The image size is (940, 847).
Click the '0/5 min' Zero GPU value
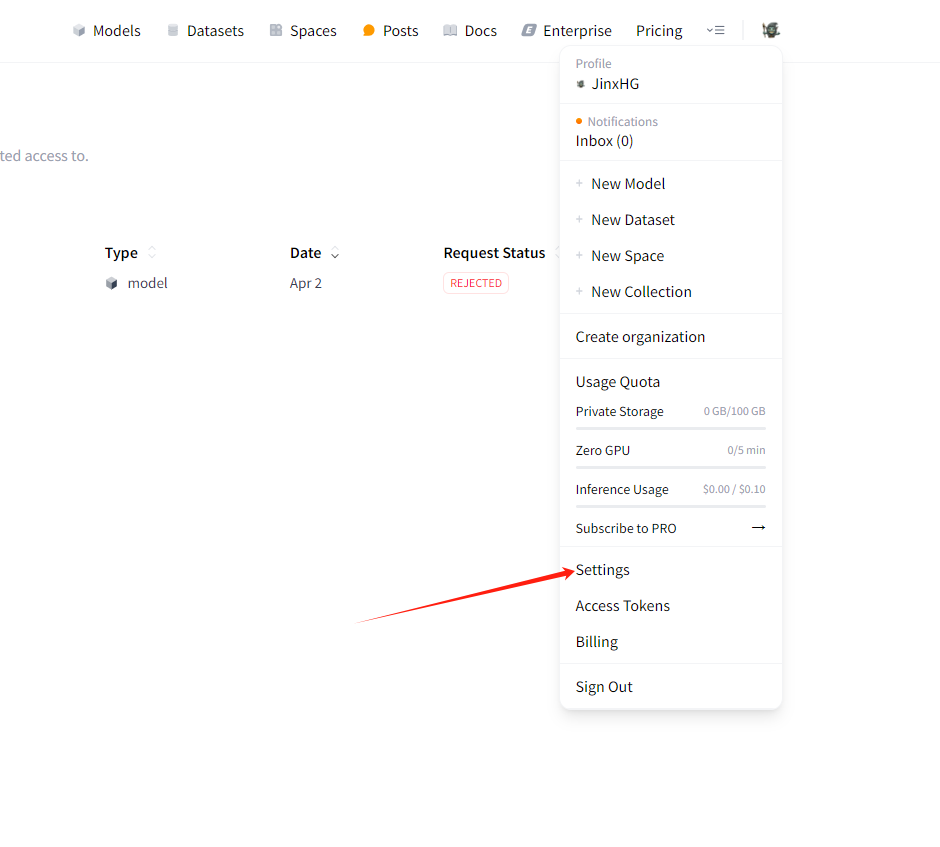(x=746, y=450)
